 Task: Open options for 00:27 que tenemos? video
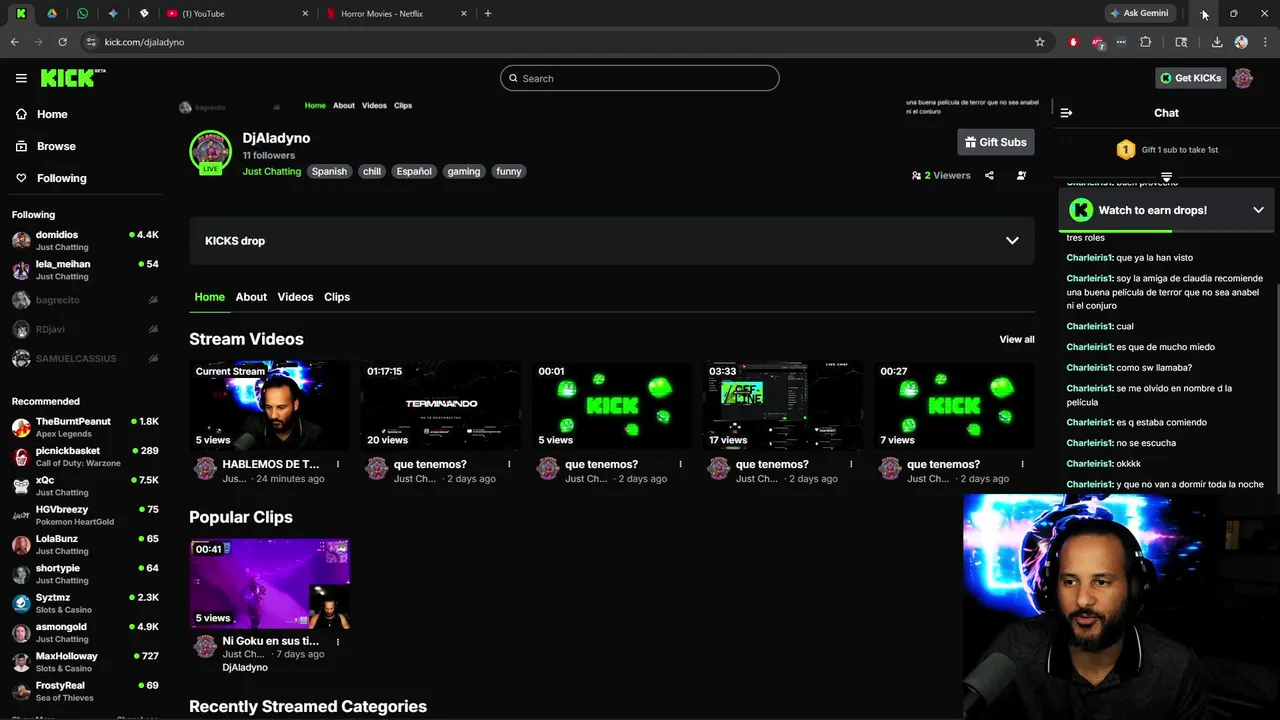pos(1022,464)
